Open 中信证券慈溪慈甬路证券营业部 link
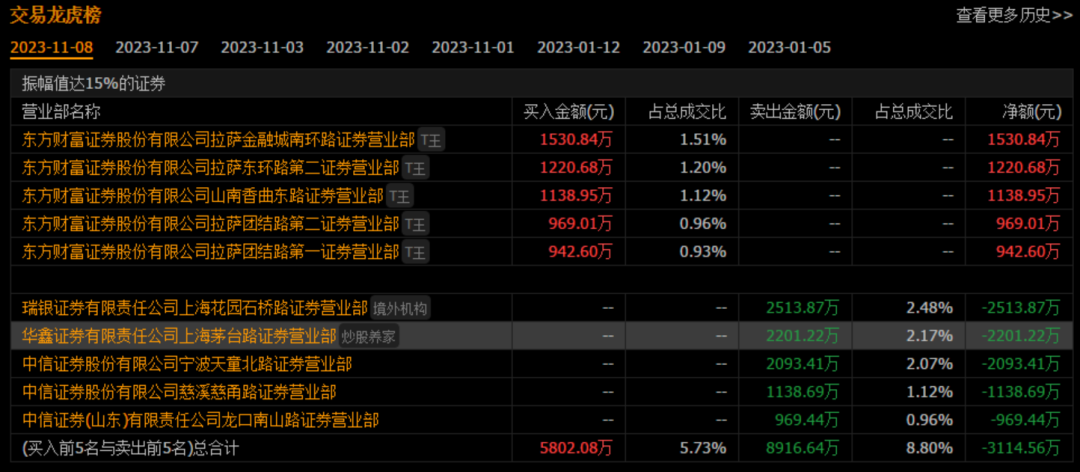The image size is (1080, 472). 179,391
